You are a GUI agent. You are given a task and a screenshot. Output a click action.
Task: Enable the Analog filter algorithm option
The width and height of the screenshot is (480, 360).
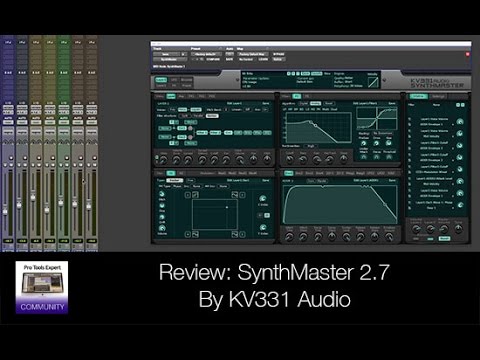[x=315, y=103]
